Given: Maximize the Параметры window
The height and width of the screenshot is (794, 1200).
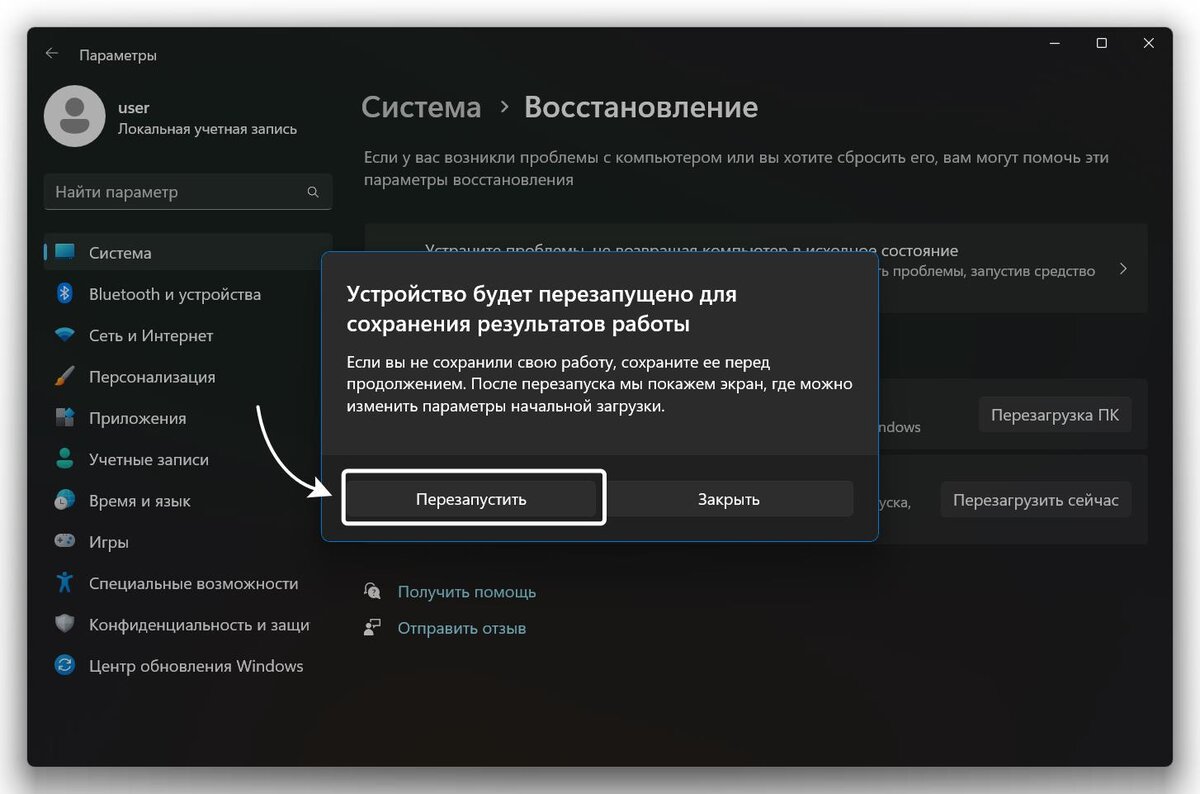Looking at the screenshot, I should tap(1101, 43).
